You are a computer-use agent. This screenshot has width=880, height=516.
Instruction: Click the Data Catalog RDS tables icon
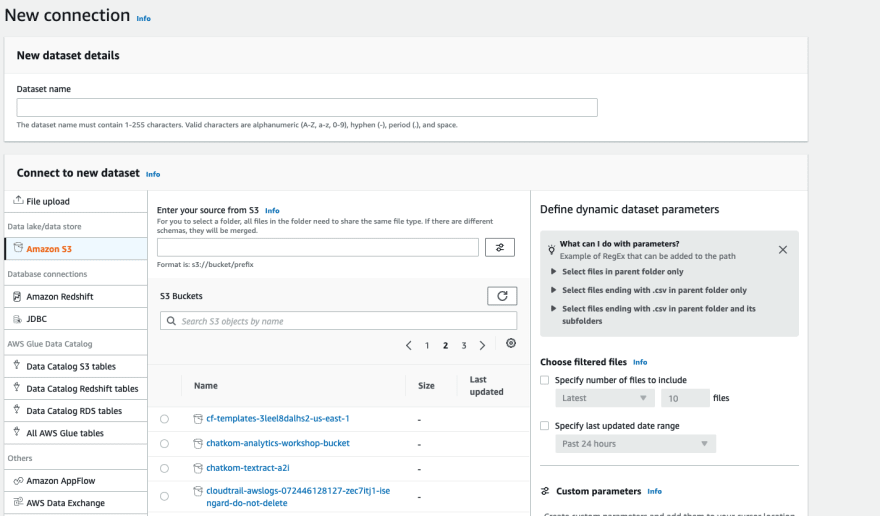coord(17,410)
